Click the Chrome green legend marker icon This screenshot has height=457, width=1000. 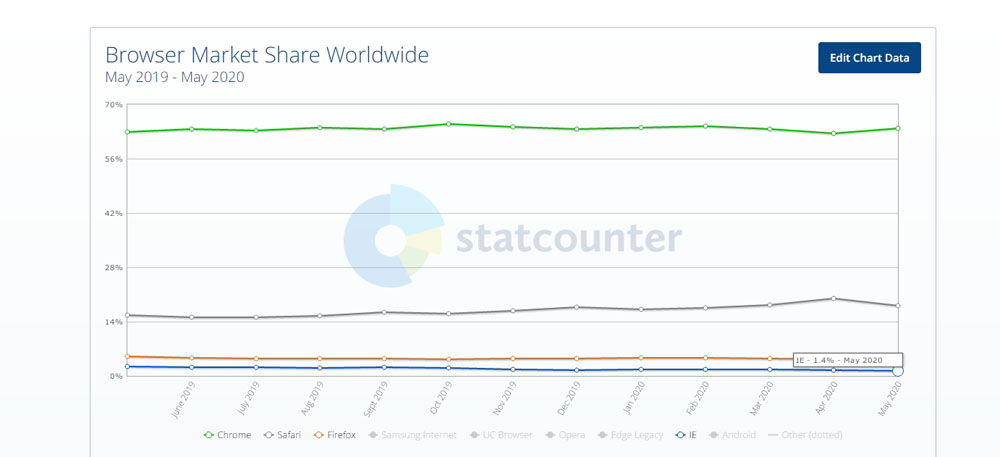[x=208, y=435]
